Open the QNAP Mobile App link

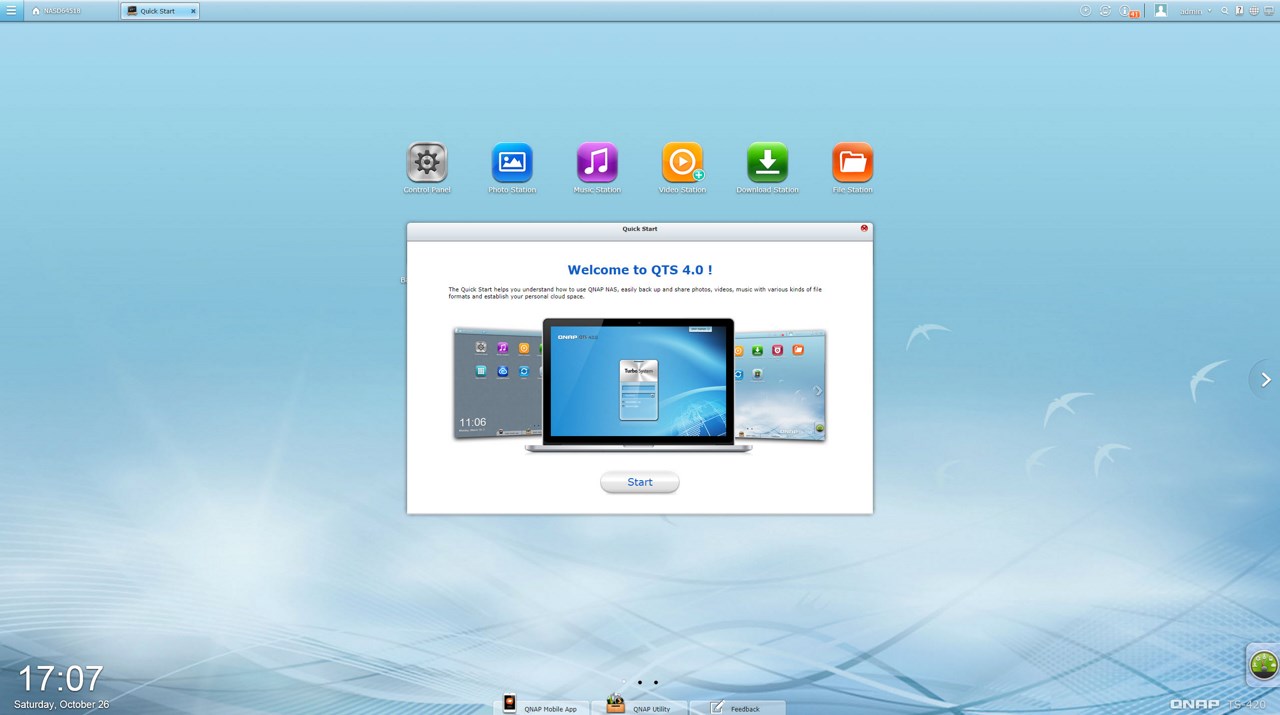pyautogui.click(x=541, y=706)
